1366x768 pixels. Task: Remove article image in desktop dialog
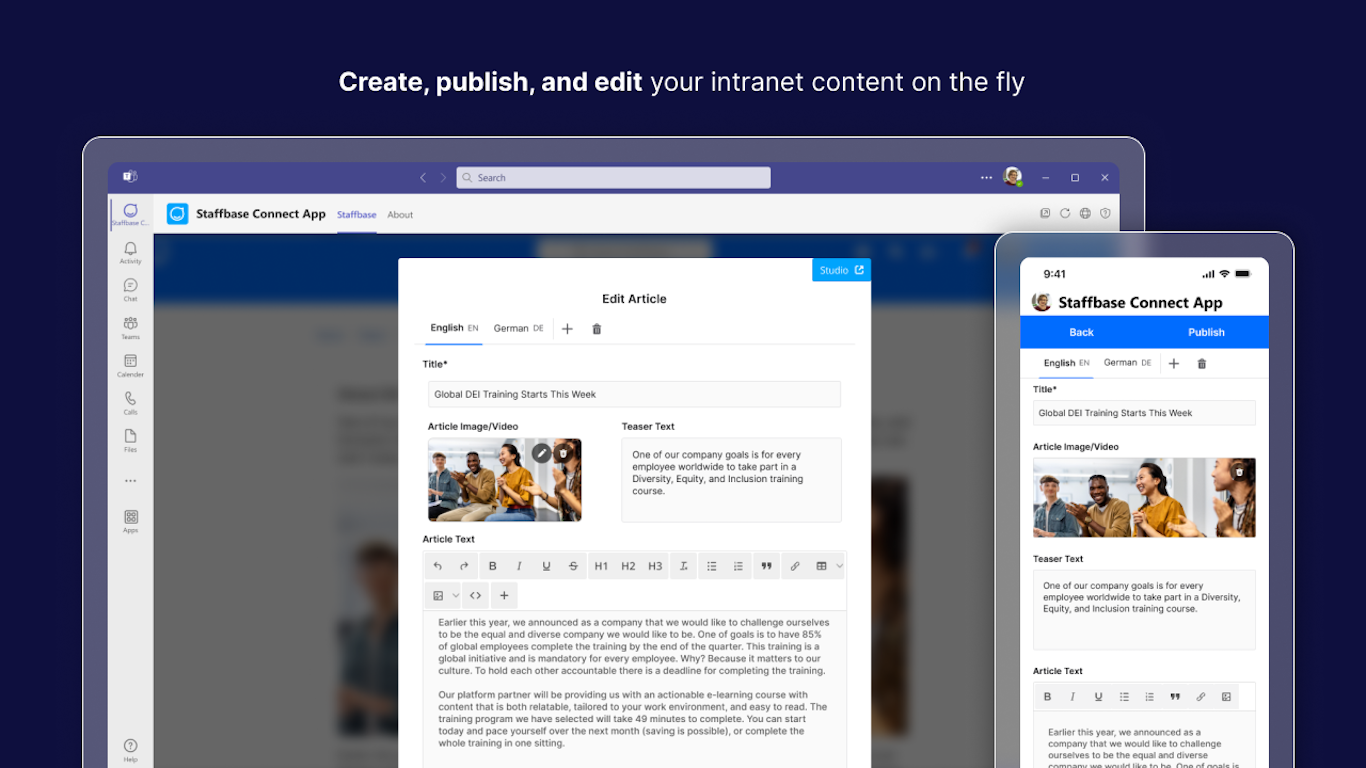563,452
